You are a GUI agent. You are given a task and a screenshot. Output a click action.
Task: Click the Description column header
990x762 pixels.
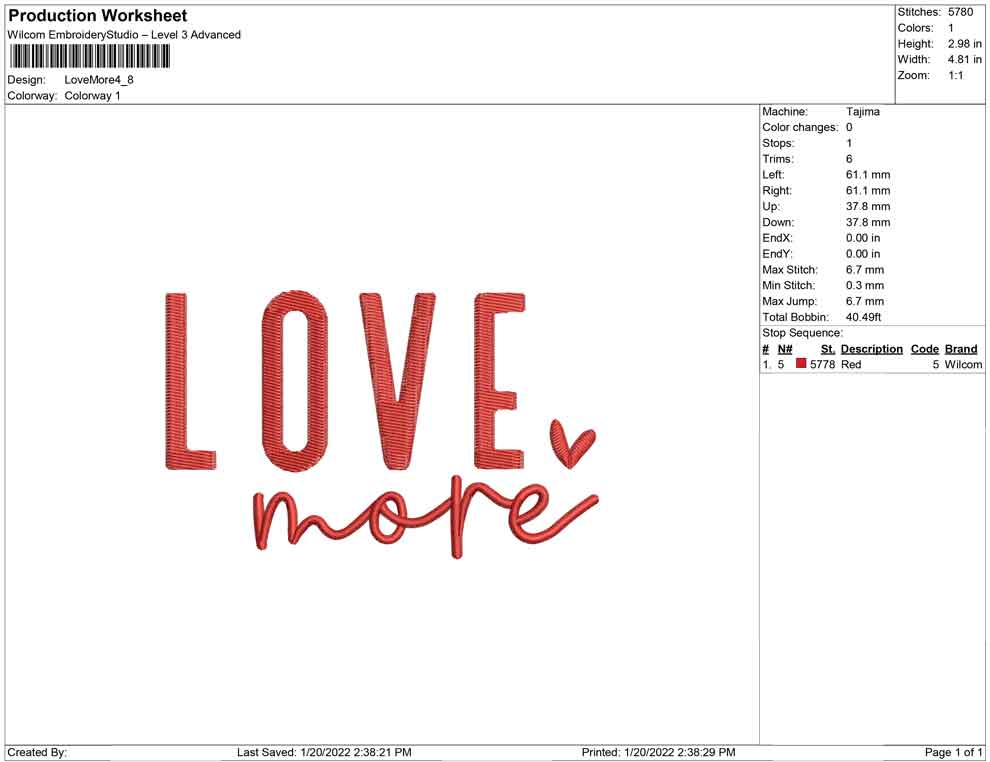[x=871, y=349]
